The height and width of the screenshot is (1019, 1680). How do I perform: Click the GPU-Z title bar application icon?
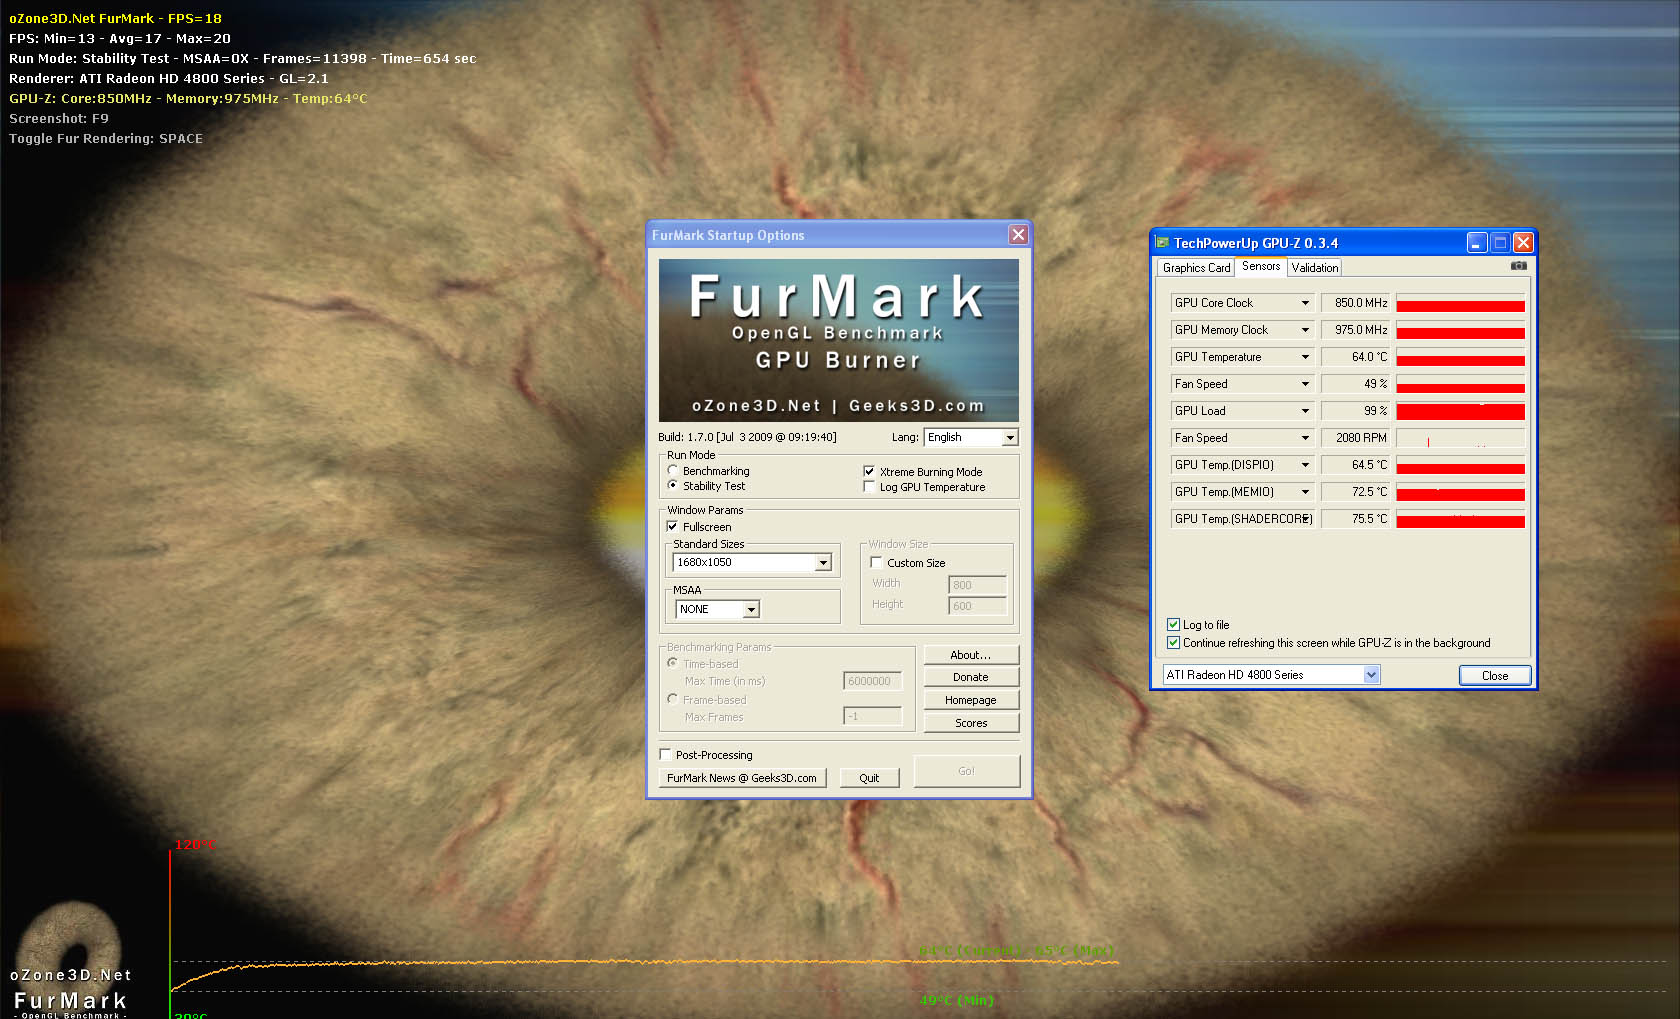(x=1162, y=242)
